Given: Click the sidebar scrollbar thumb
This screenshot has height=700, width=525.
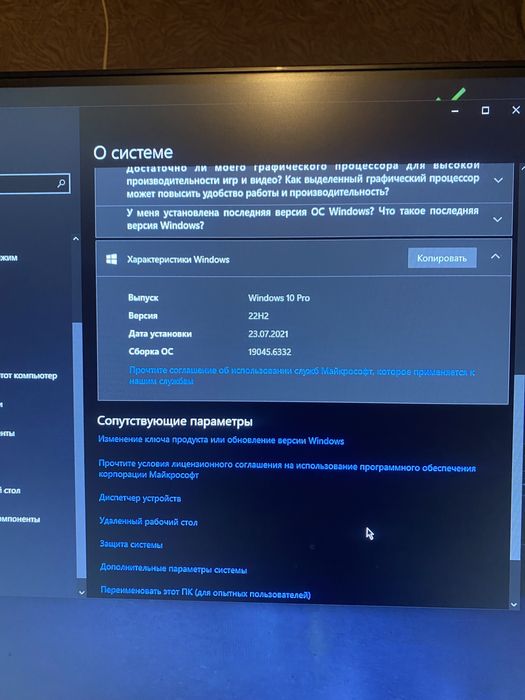Looking at the screenshot, I should pos(78,450).
